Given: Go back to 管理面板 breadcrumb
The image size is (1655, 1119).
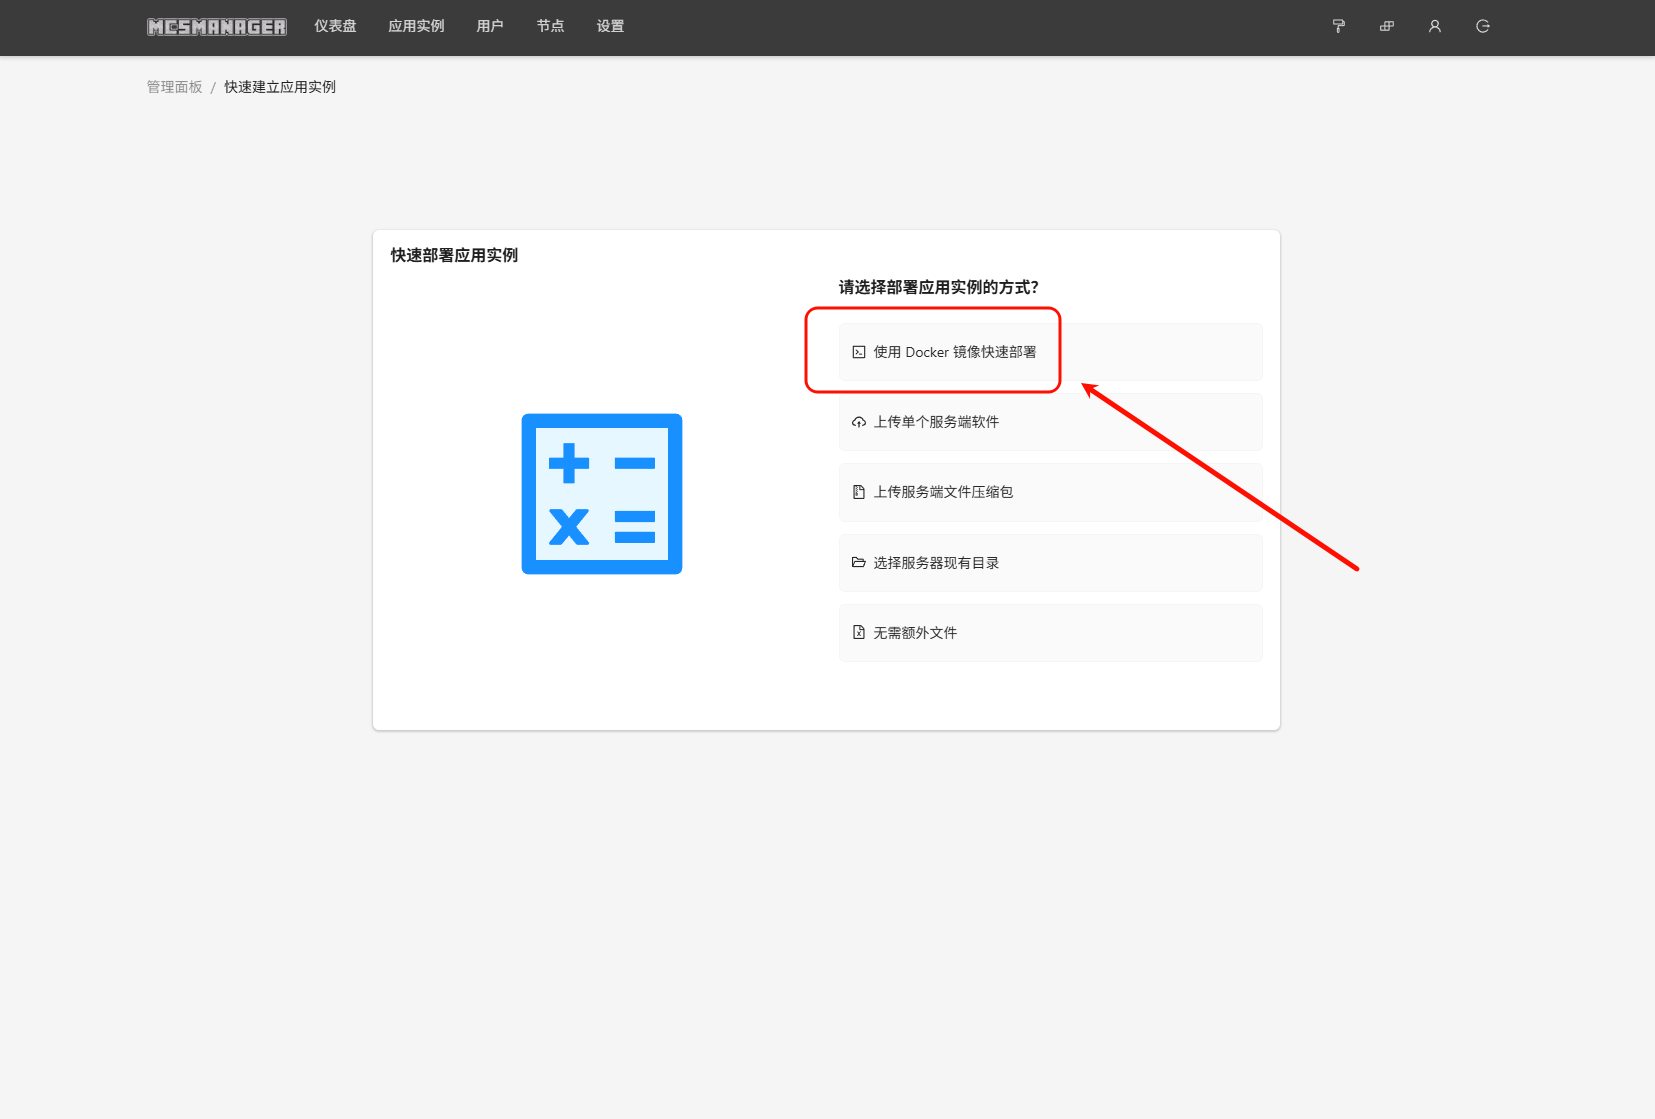Looking at the screenshot, I should (x=174, y=87).
